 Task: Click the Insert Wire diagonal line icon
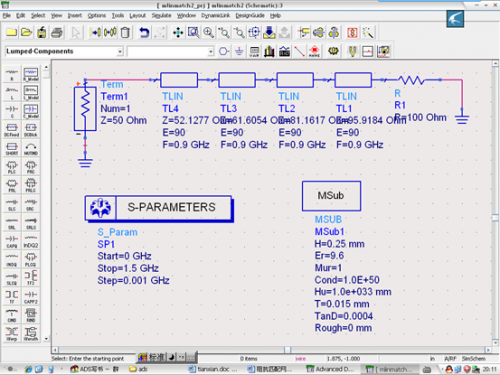click(x=299, y=51)
